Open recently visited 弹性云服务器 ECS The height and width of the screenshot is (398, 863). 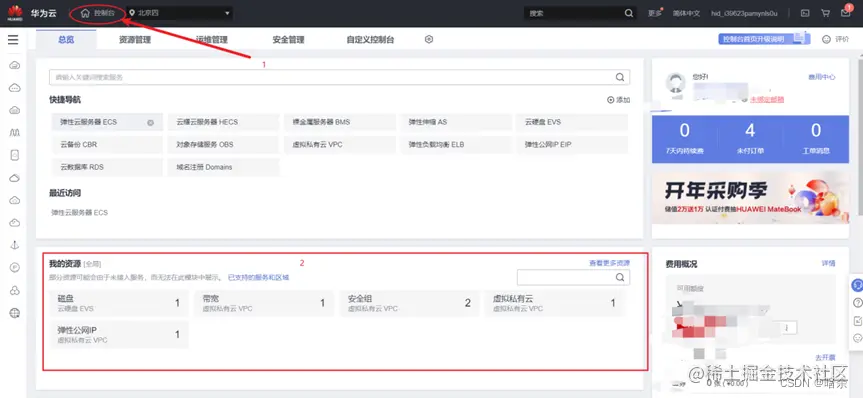coord(79,212)
